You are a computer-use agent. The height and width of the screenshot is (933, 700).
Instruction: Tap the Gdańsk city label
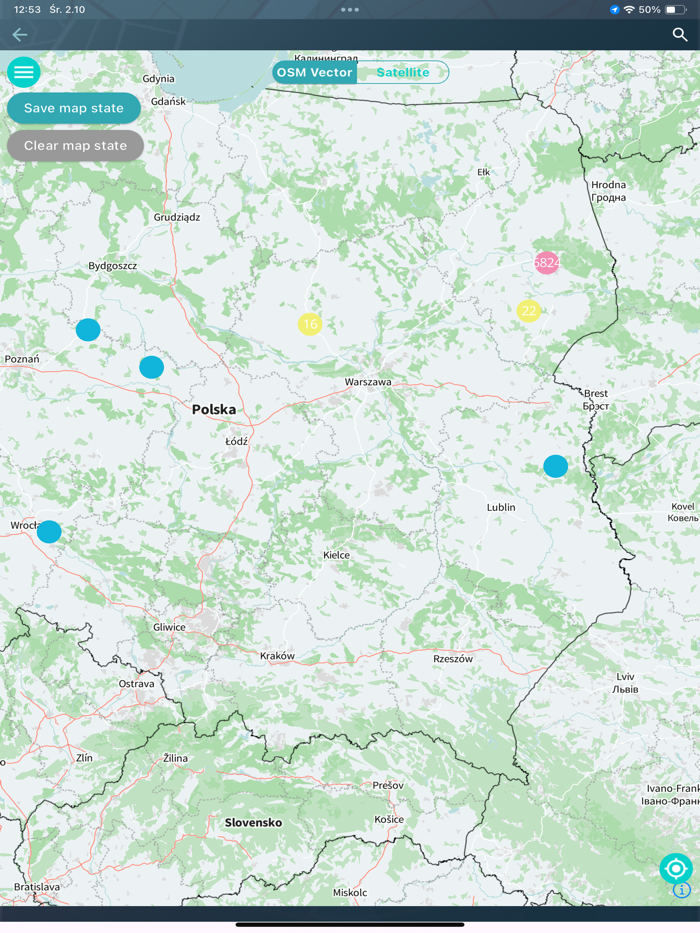[168, 102]
